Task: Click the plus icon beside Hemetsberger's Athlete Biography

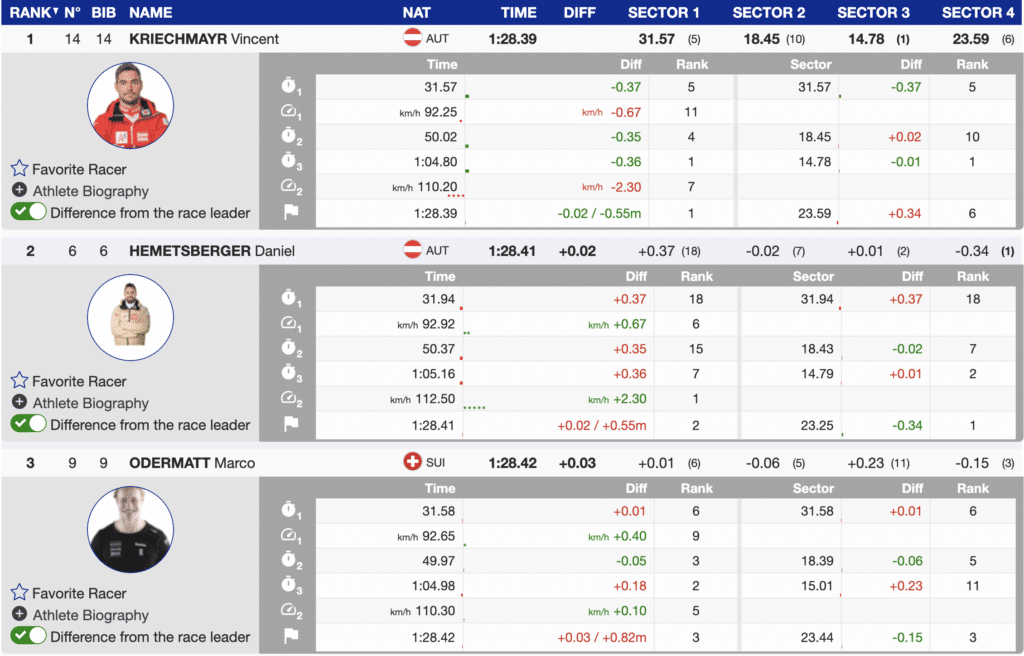Action: (19, 403)
